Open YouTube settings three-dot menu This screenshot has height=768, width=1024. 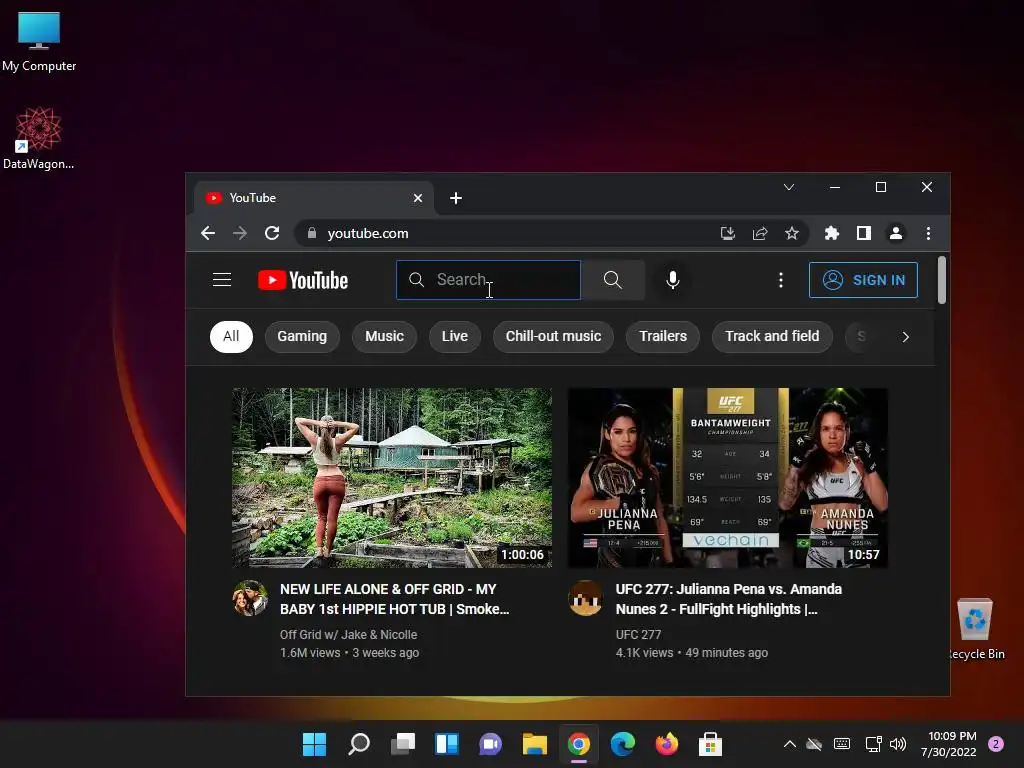pos(780,280)
